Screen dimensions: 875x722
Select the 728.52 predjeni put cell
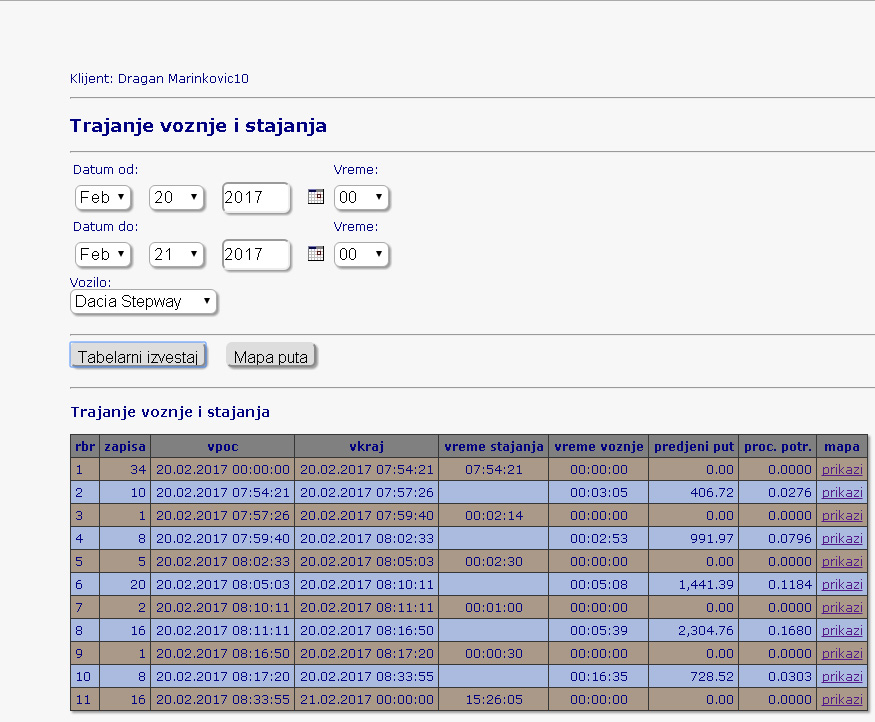pyautogui.click(x=694, y=676)
